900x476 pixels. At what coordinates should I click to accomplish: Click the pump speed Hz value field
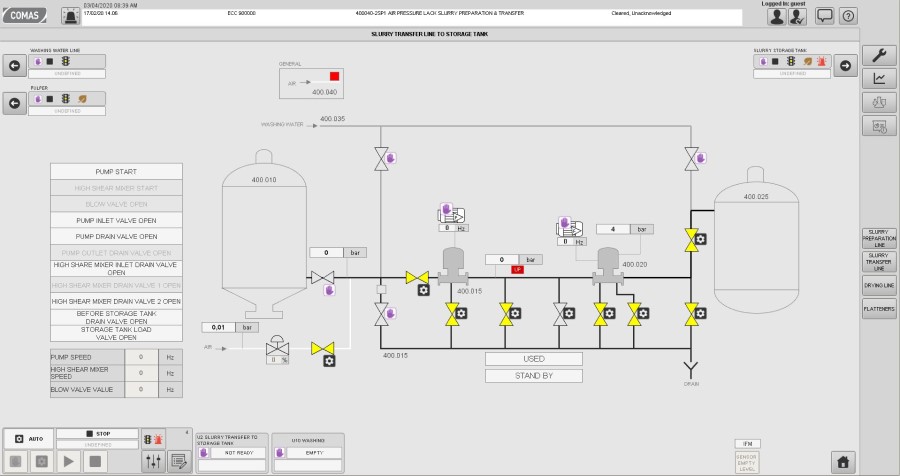point(142,357)
